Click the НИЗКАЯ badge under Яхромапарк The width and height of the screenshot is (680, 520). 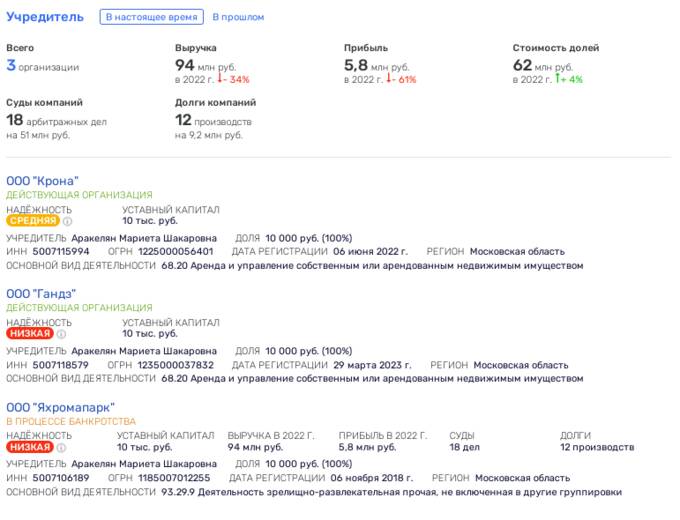pyautogui.click(x=30, y=447)
